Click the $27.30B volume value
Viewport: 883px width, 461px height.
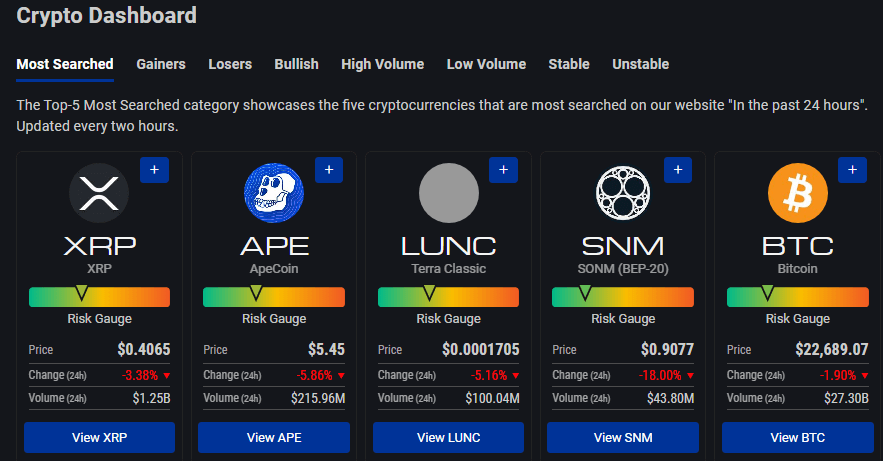point(846,399)
